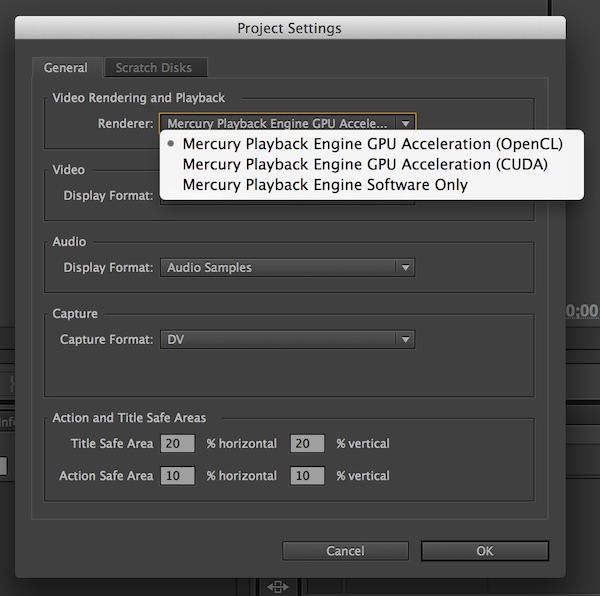Choose Mercury Playback Engine Software Only
Screen dimensions: 600x596
coord(372,185)
